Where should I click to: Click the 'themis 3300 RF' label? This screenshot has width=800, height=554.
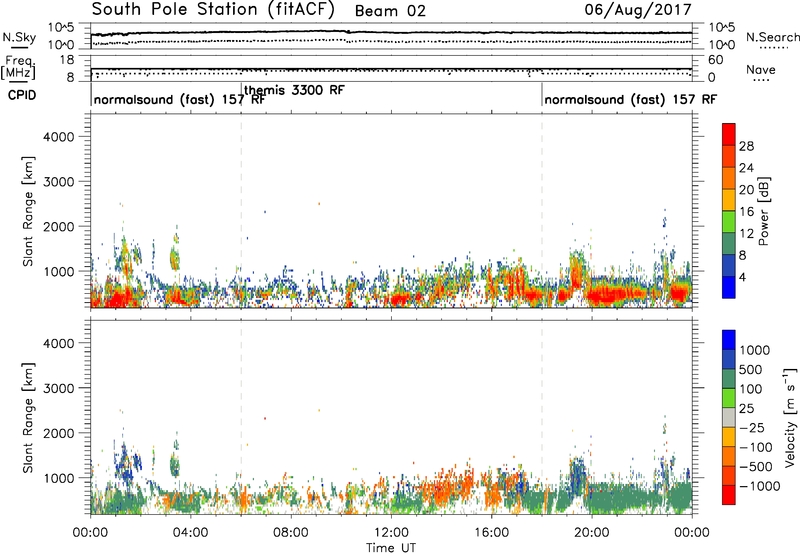pos(294,90)
